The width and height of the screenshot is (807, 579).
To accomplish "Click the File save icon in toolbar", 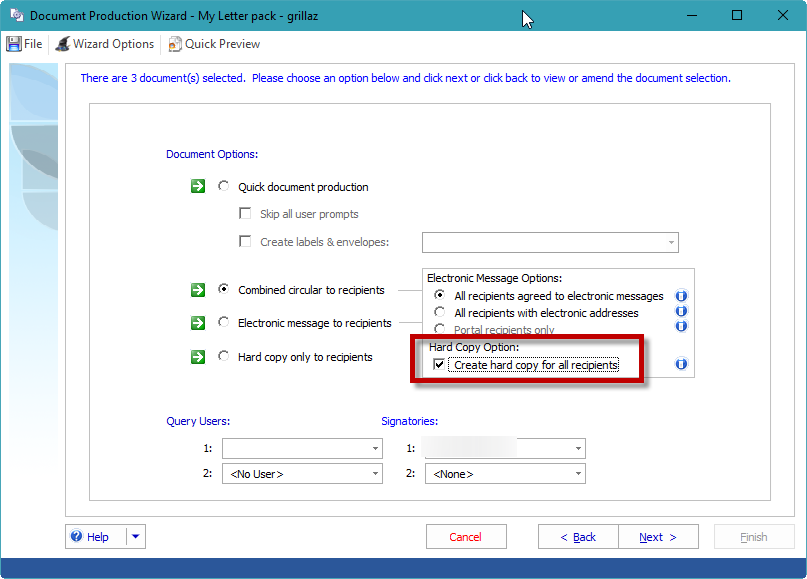I will [x=14, y=44].
